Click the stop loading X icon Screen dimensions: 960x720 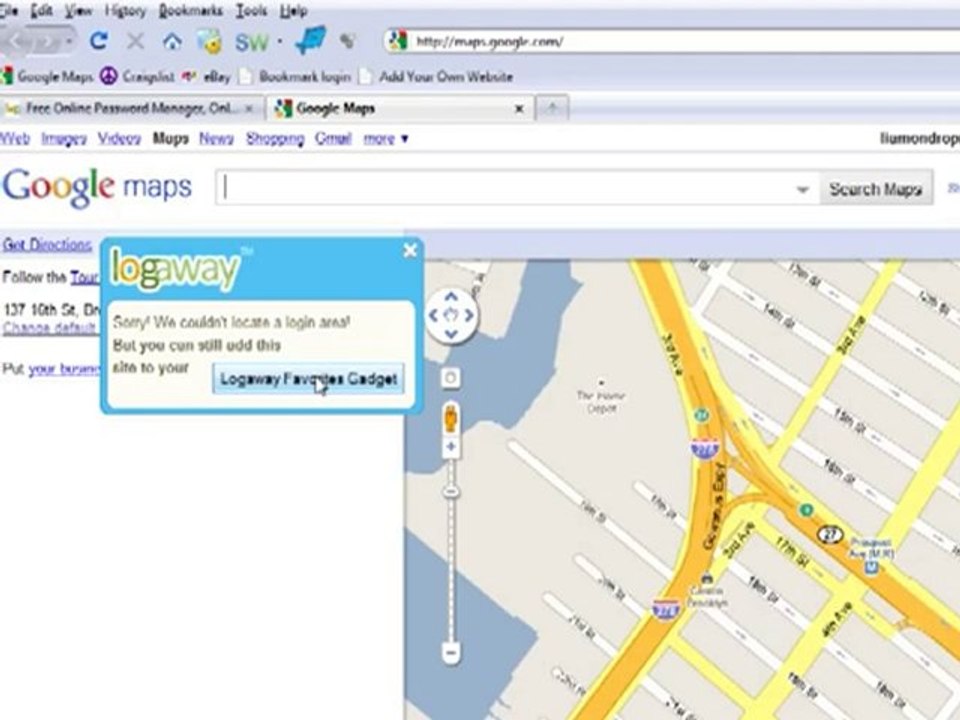click(x=135, y=42)
